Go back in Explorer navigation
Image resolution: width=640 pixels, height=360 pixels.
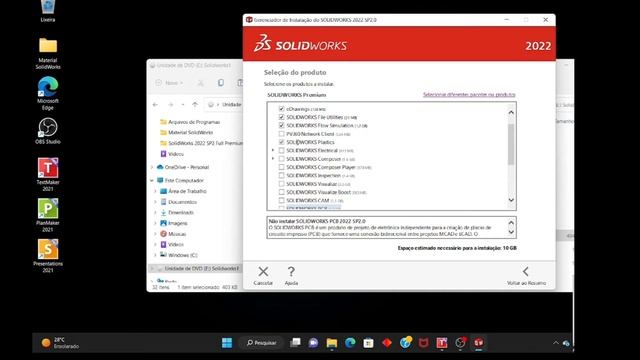point(155,105)
